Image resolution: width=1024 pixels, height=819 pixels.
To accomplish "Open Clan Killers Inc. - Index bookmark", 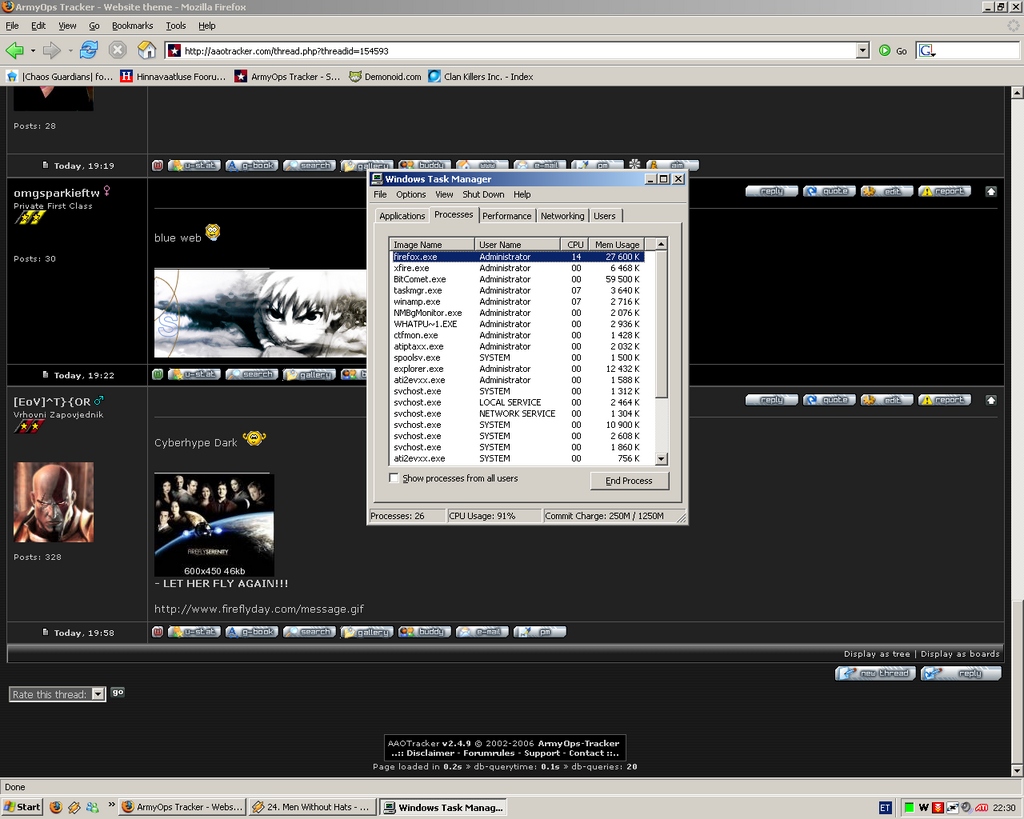I will pyautogui.click(x=481, y=76).
